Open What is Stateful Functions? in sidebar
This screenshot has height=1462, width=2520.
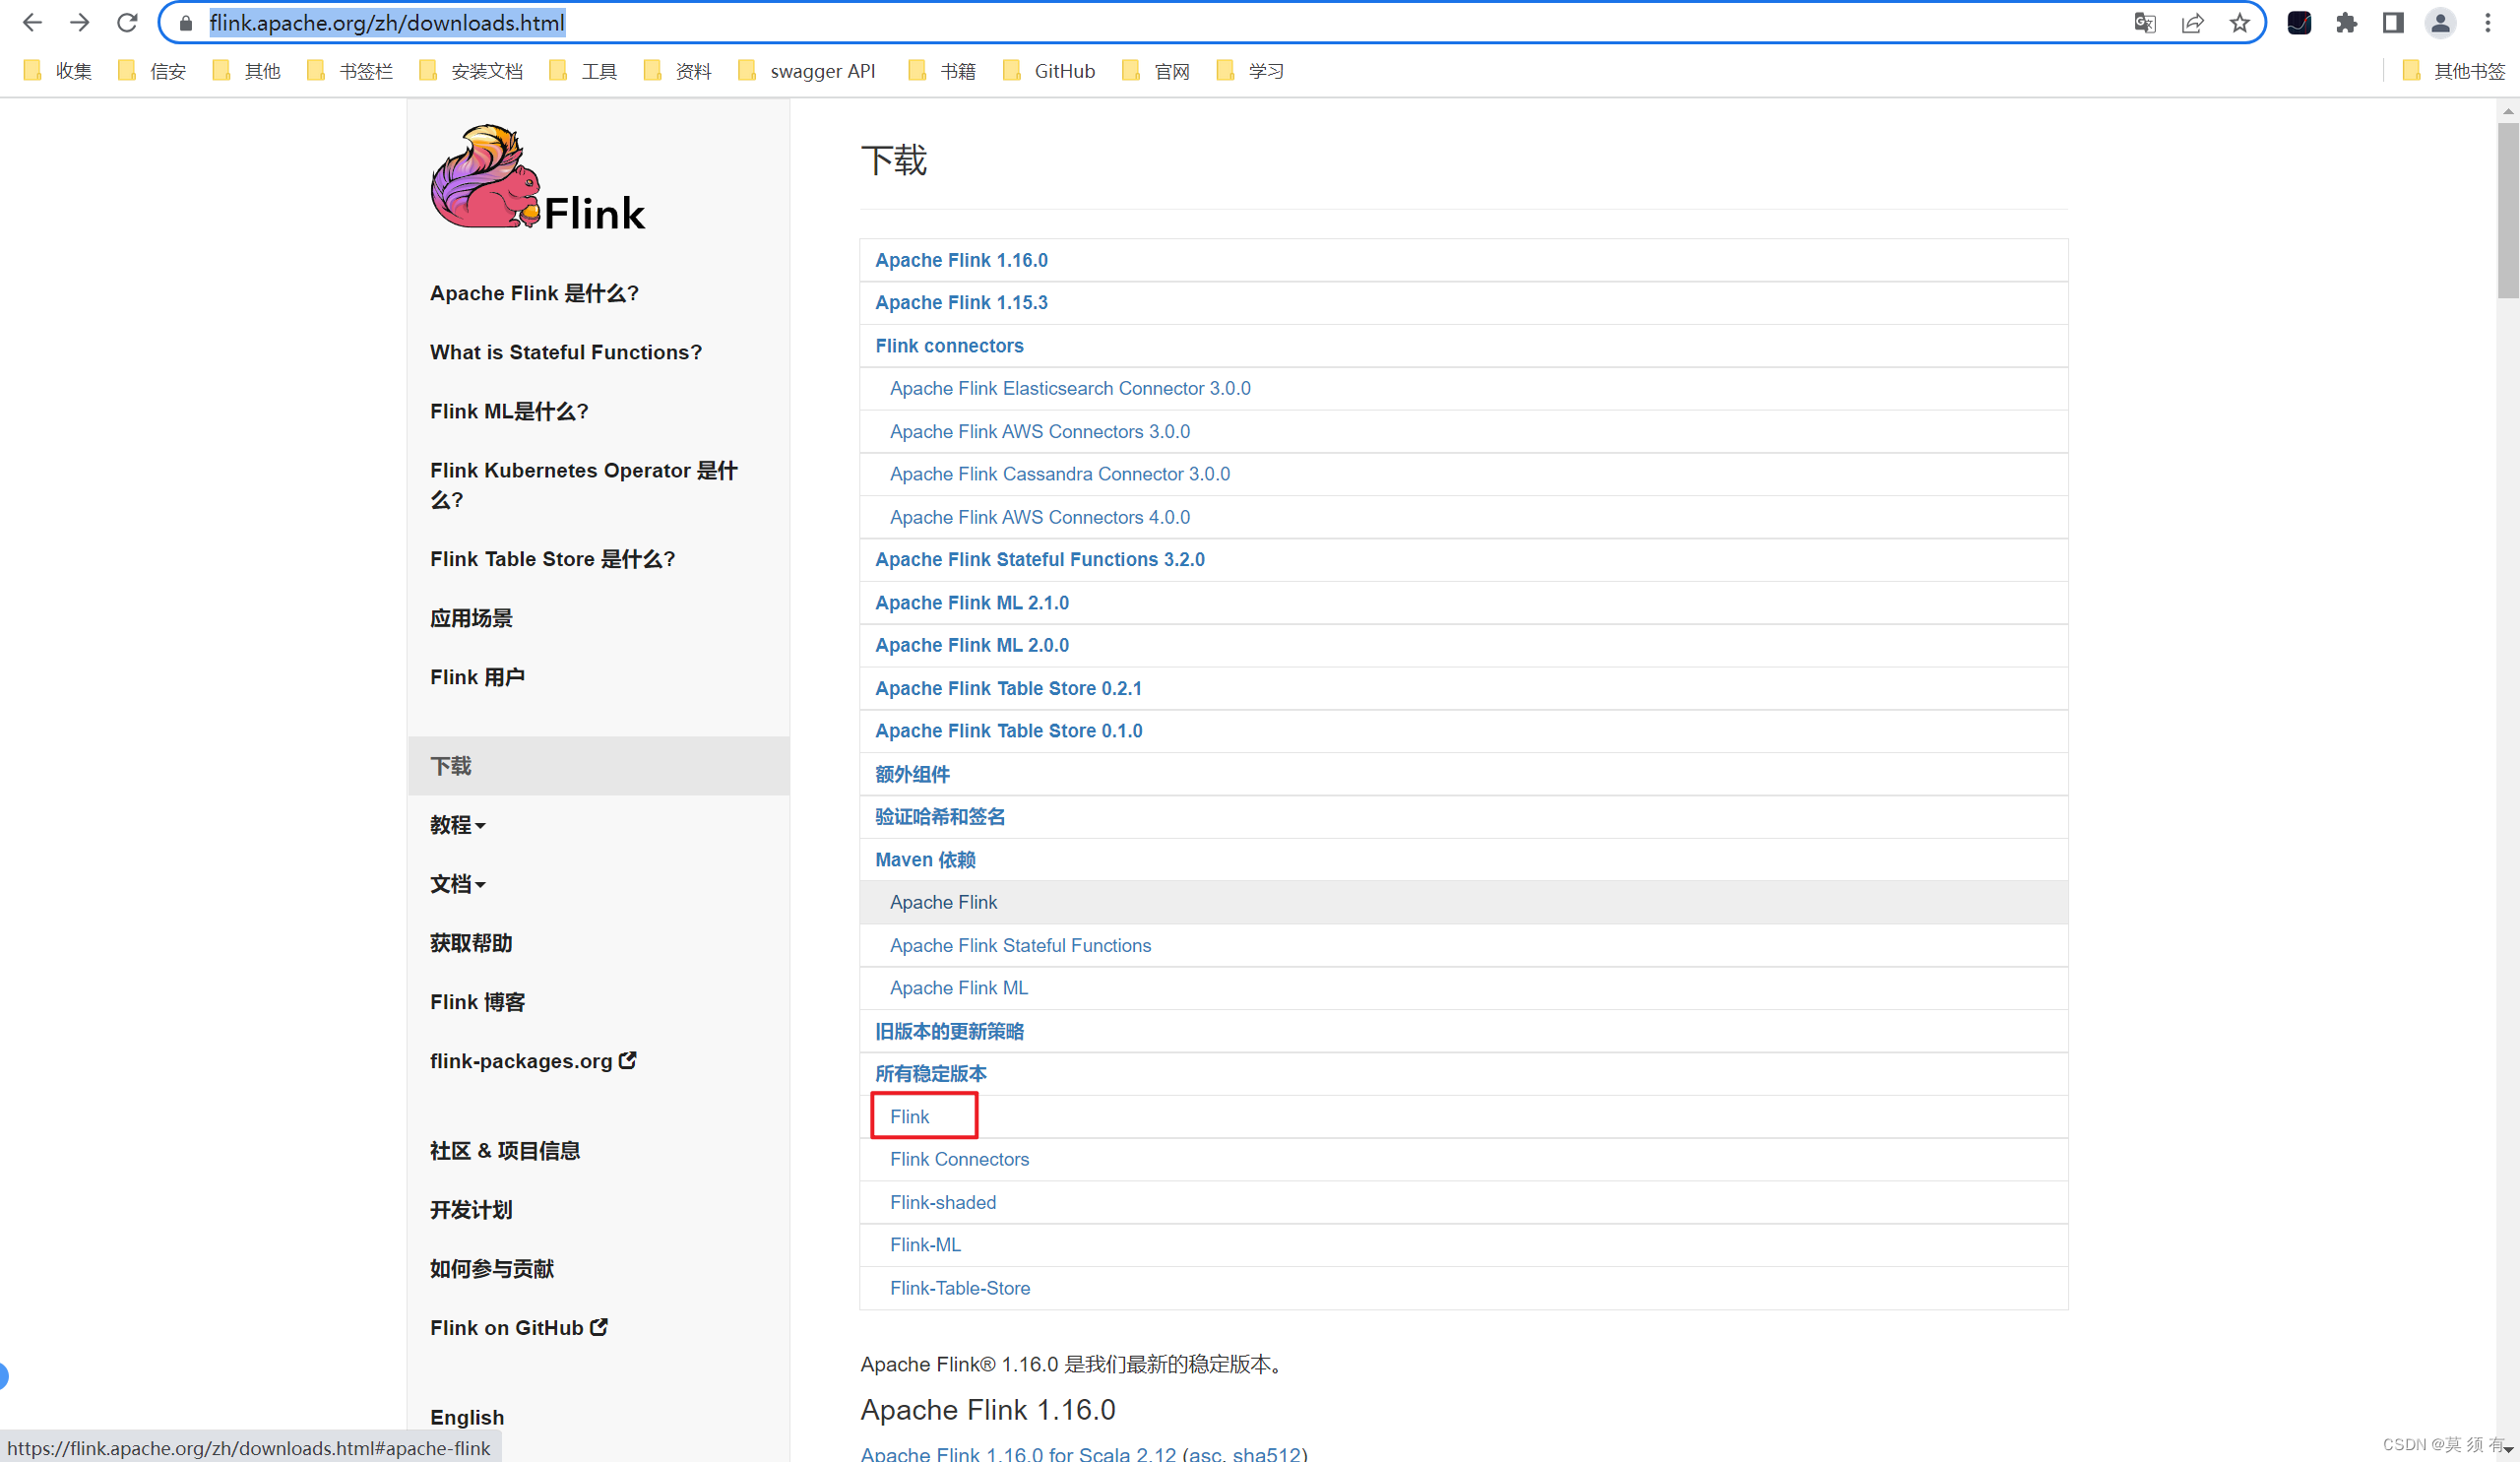click(x=566, y=352)
